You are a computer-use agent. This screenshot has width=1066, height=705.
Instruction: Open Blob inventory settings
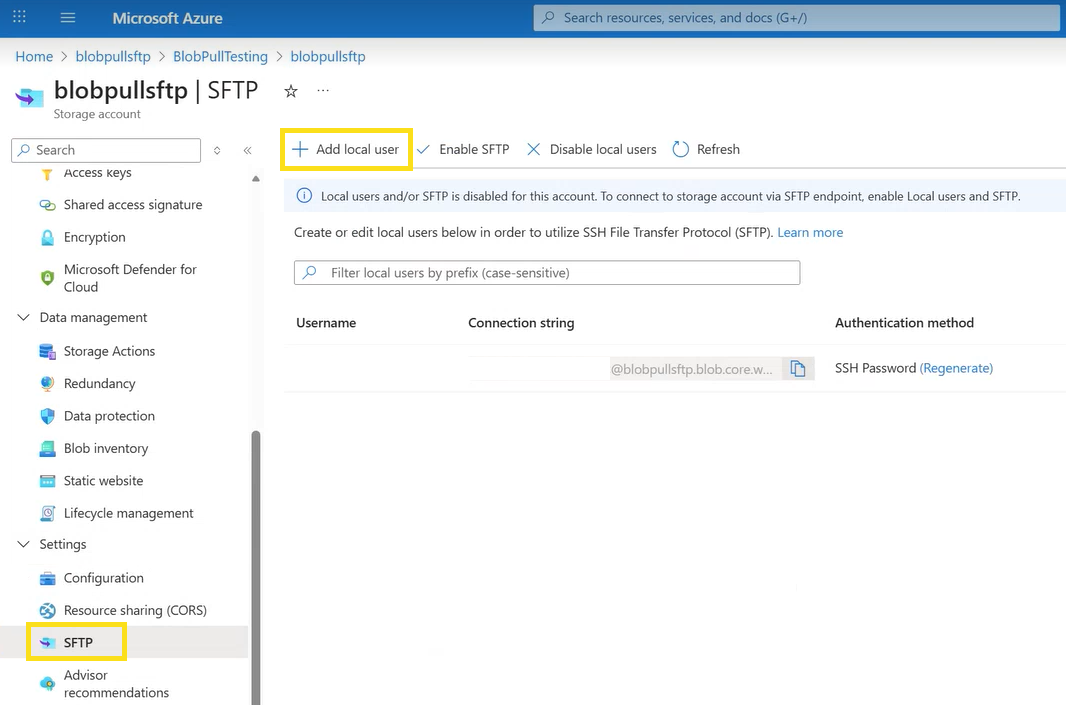click(103, 448)
